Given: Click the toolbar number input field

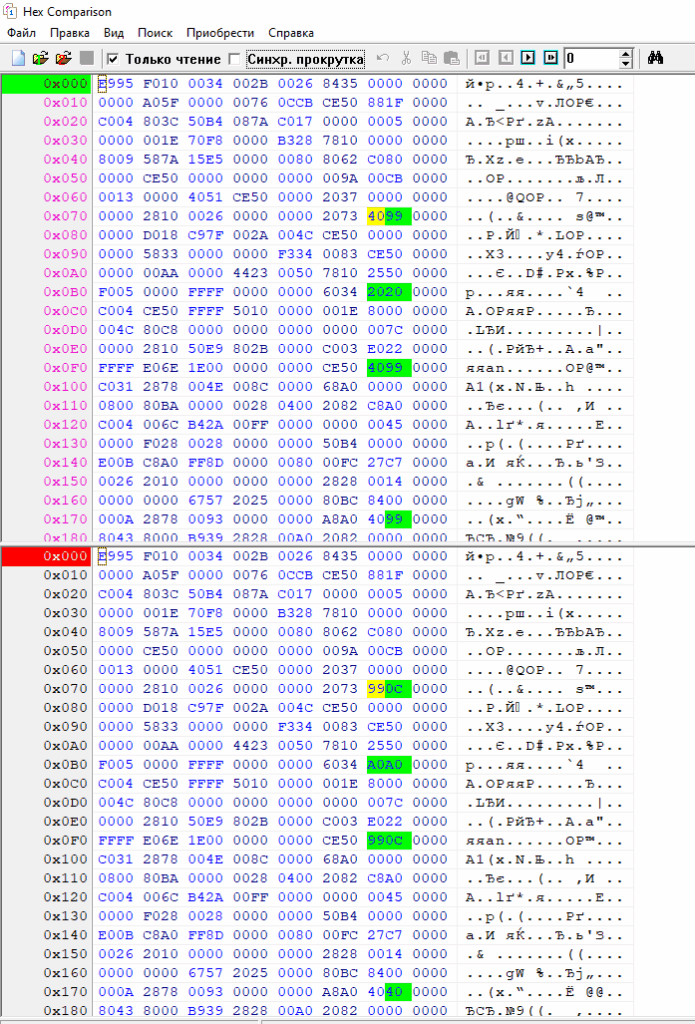Looking at the screenshot, I should (591, 58).
